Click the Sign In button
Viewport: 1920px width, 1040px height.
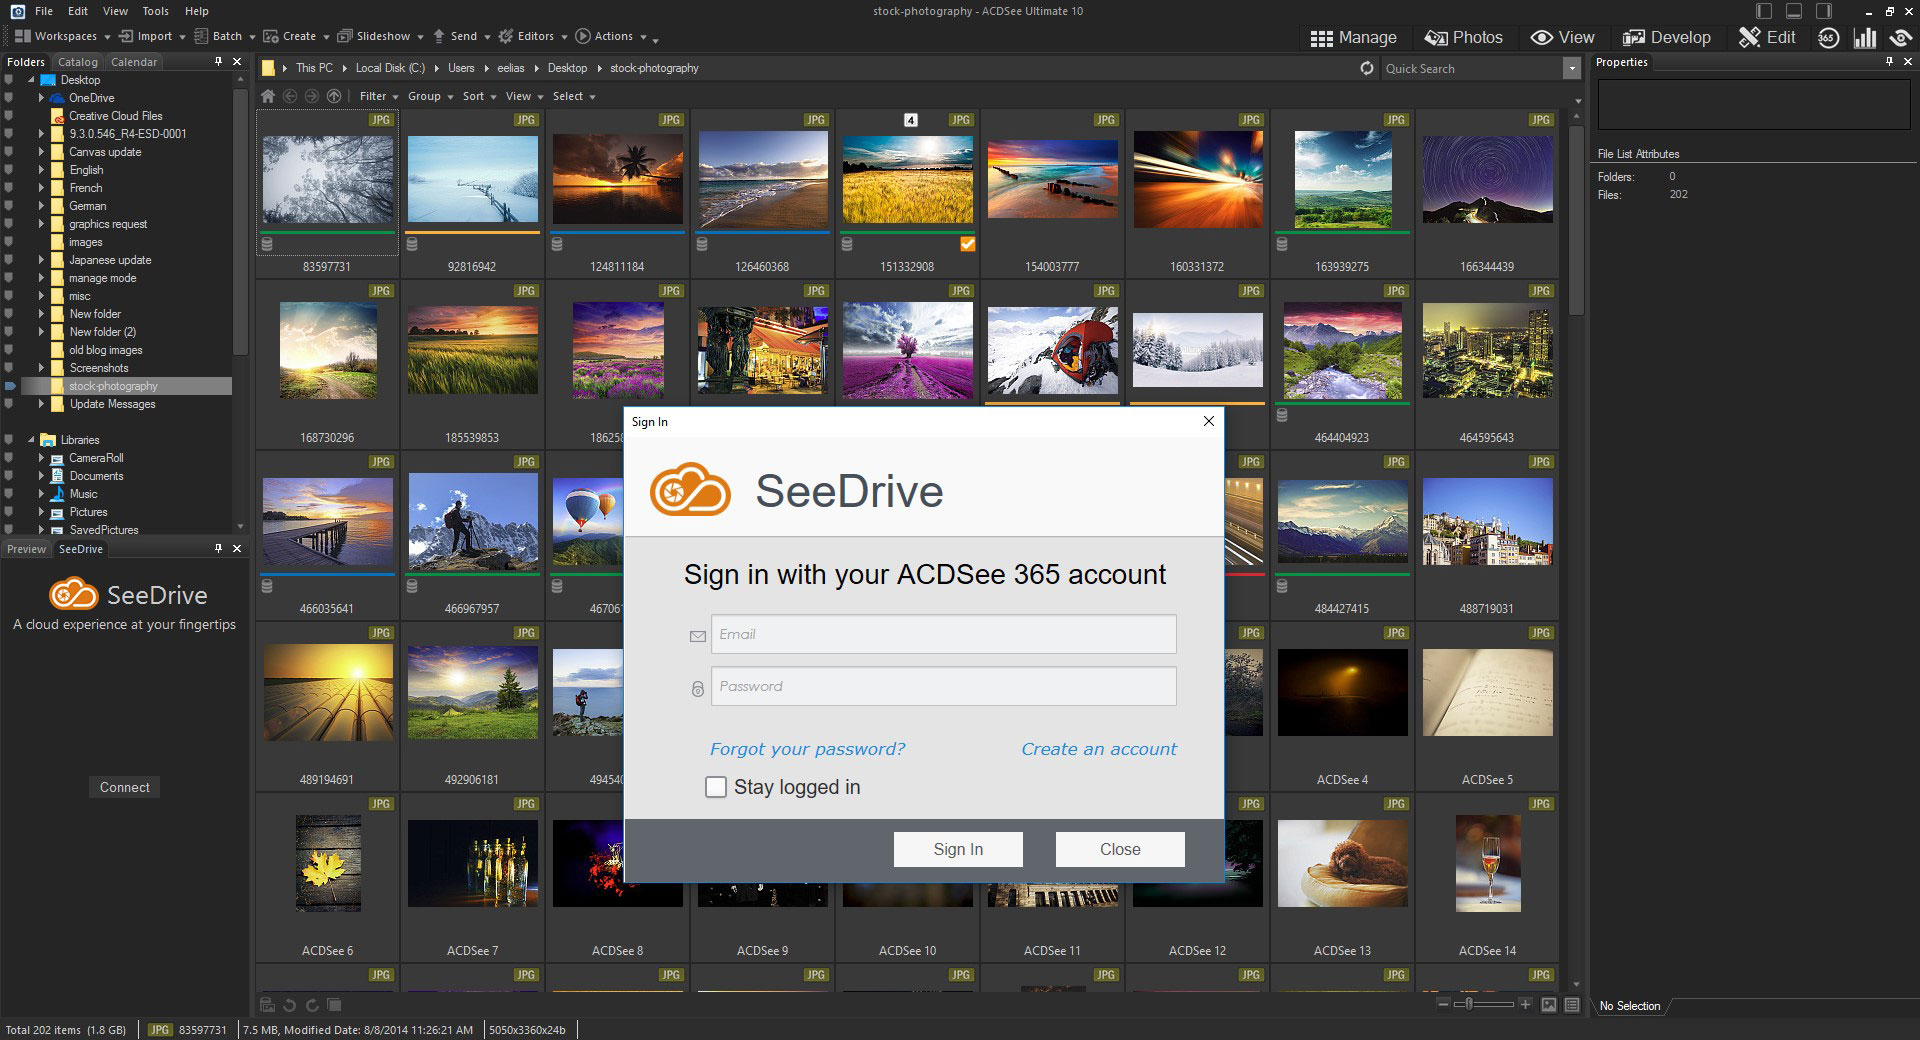(958, 849)
